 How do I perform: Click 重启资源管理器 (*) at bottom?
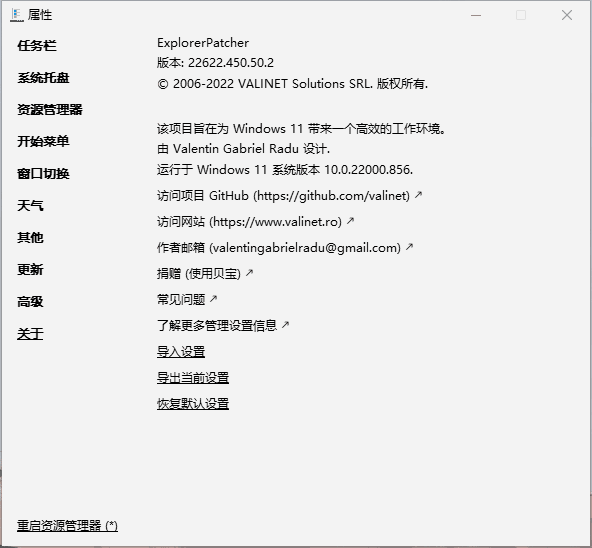[67, 525]
